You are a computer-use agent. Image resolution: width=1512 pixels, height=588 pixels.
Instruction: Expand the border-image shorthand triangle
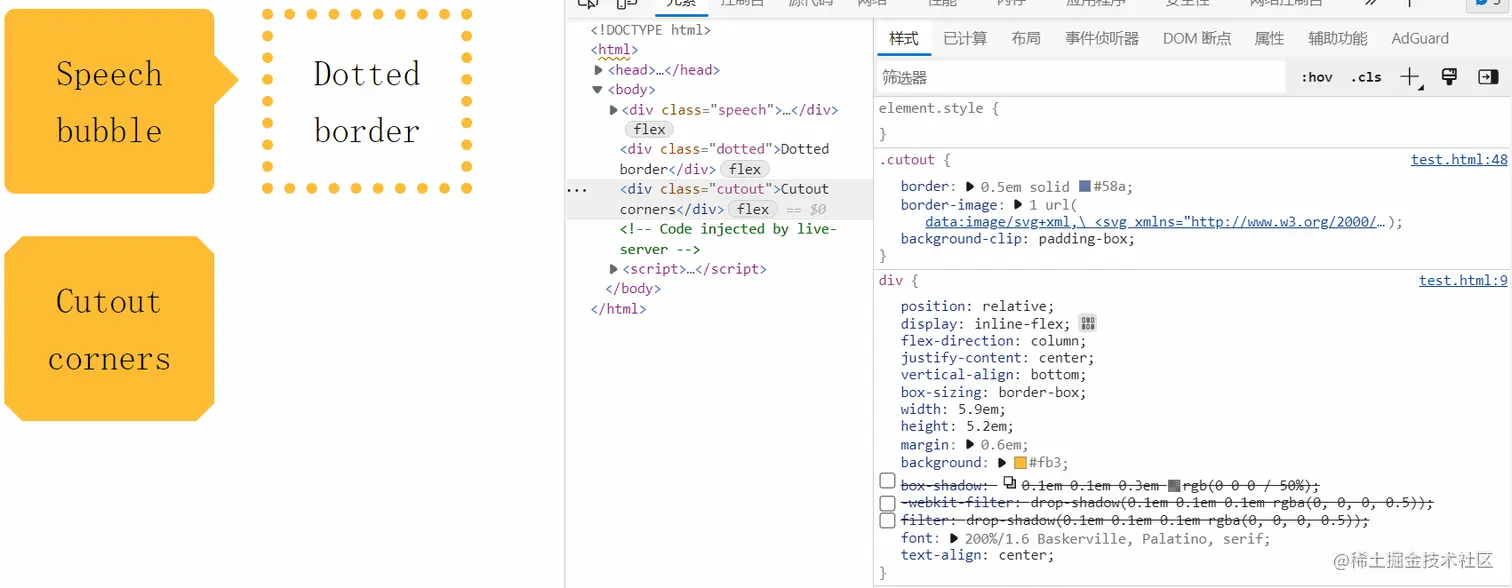1019,204
